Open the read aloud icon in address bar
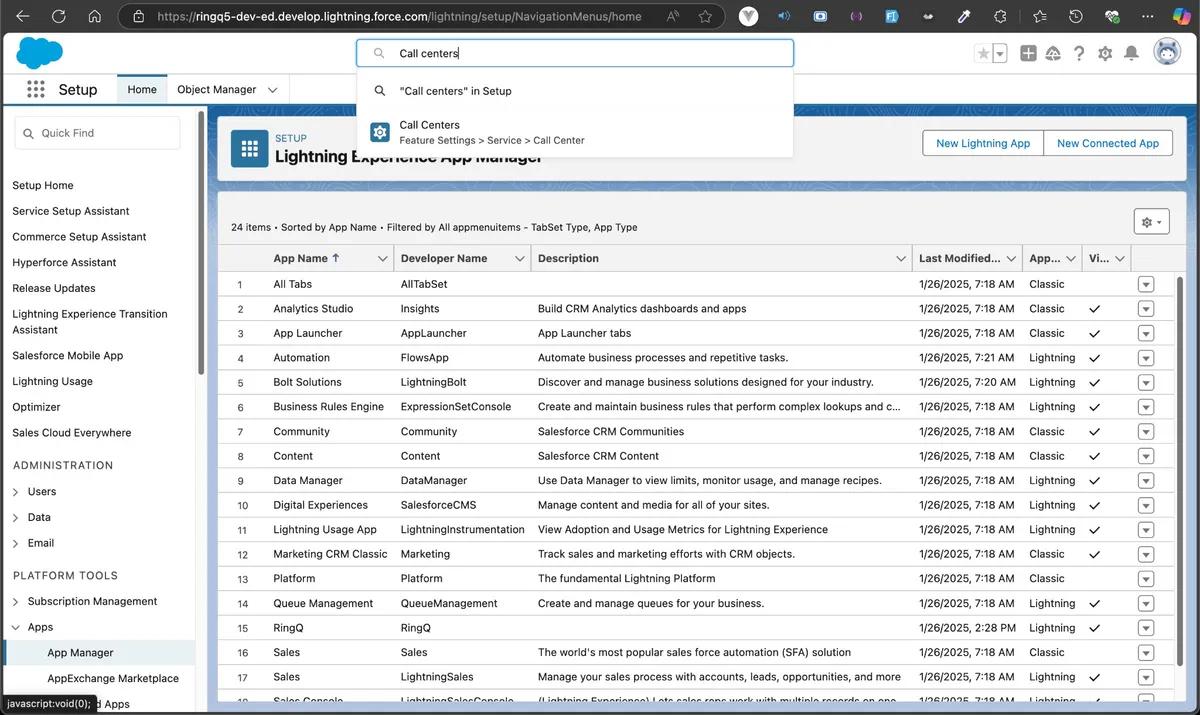The height and width of the screenshot is (715, 1200). (672, 16)
